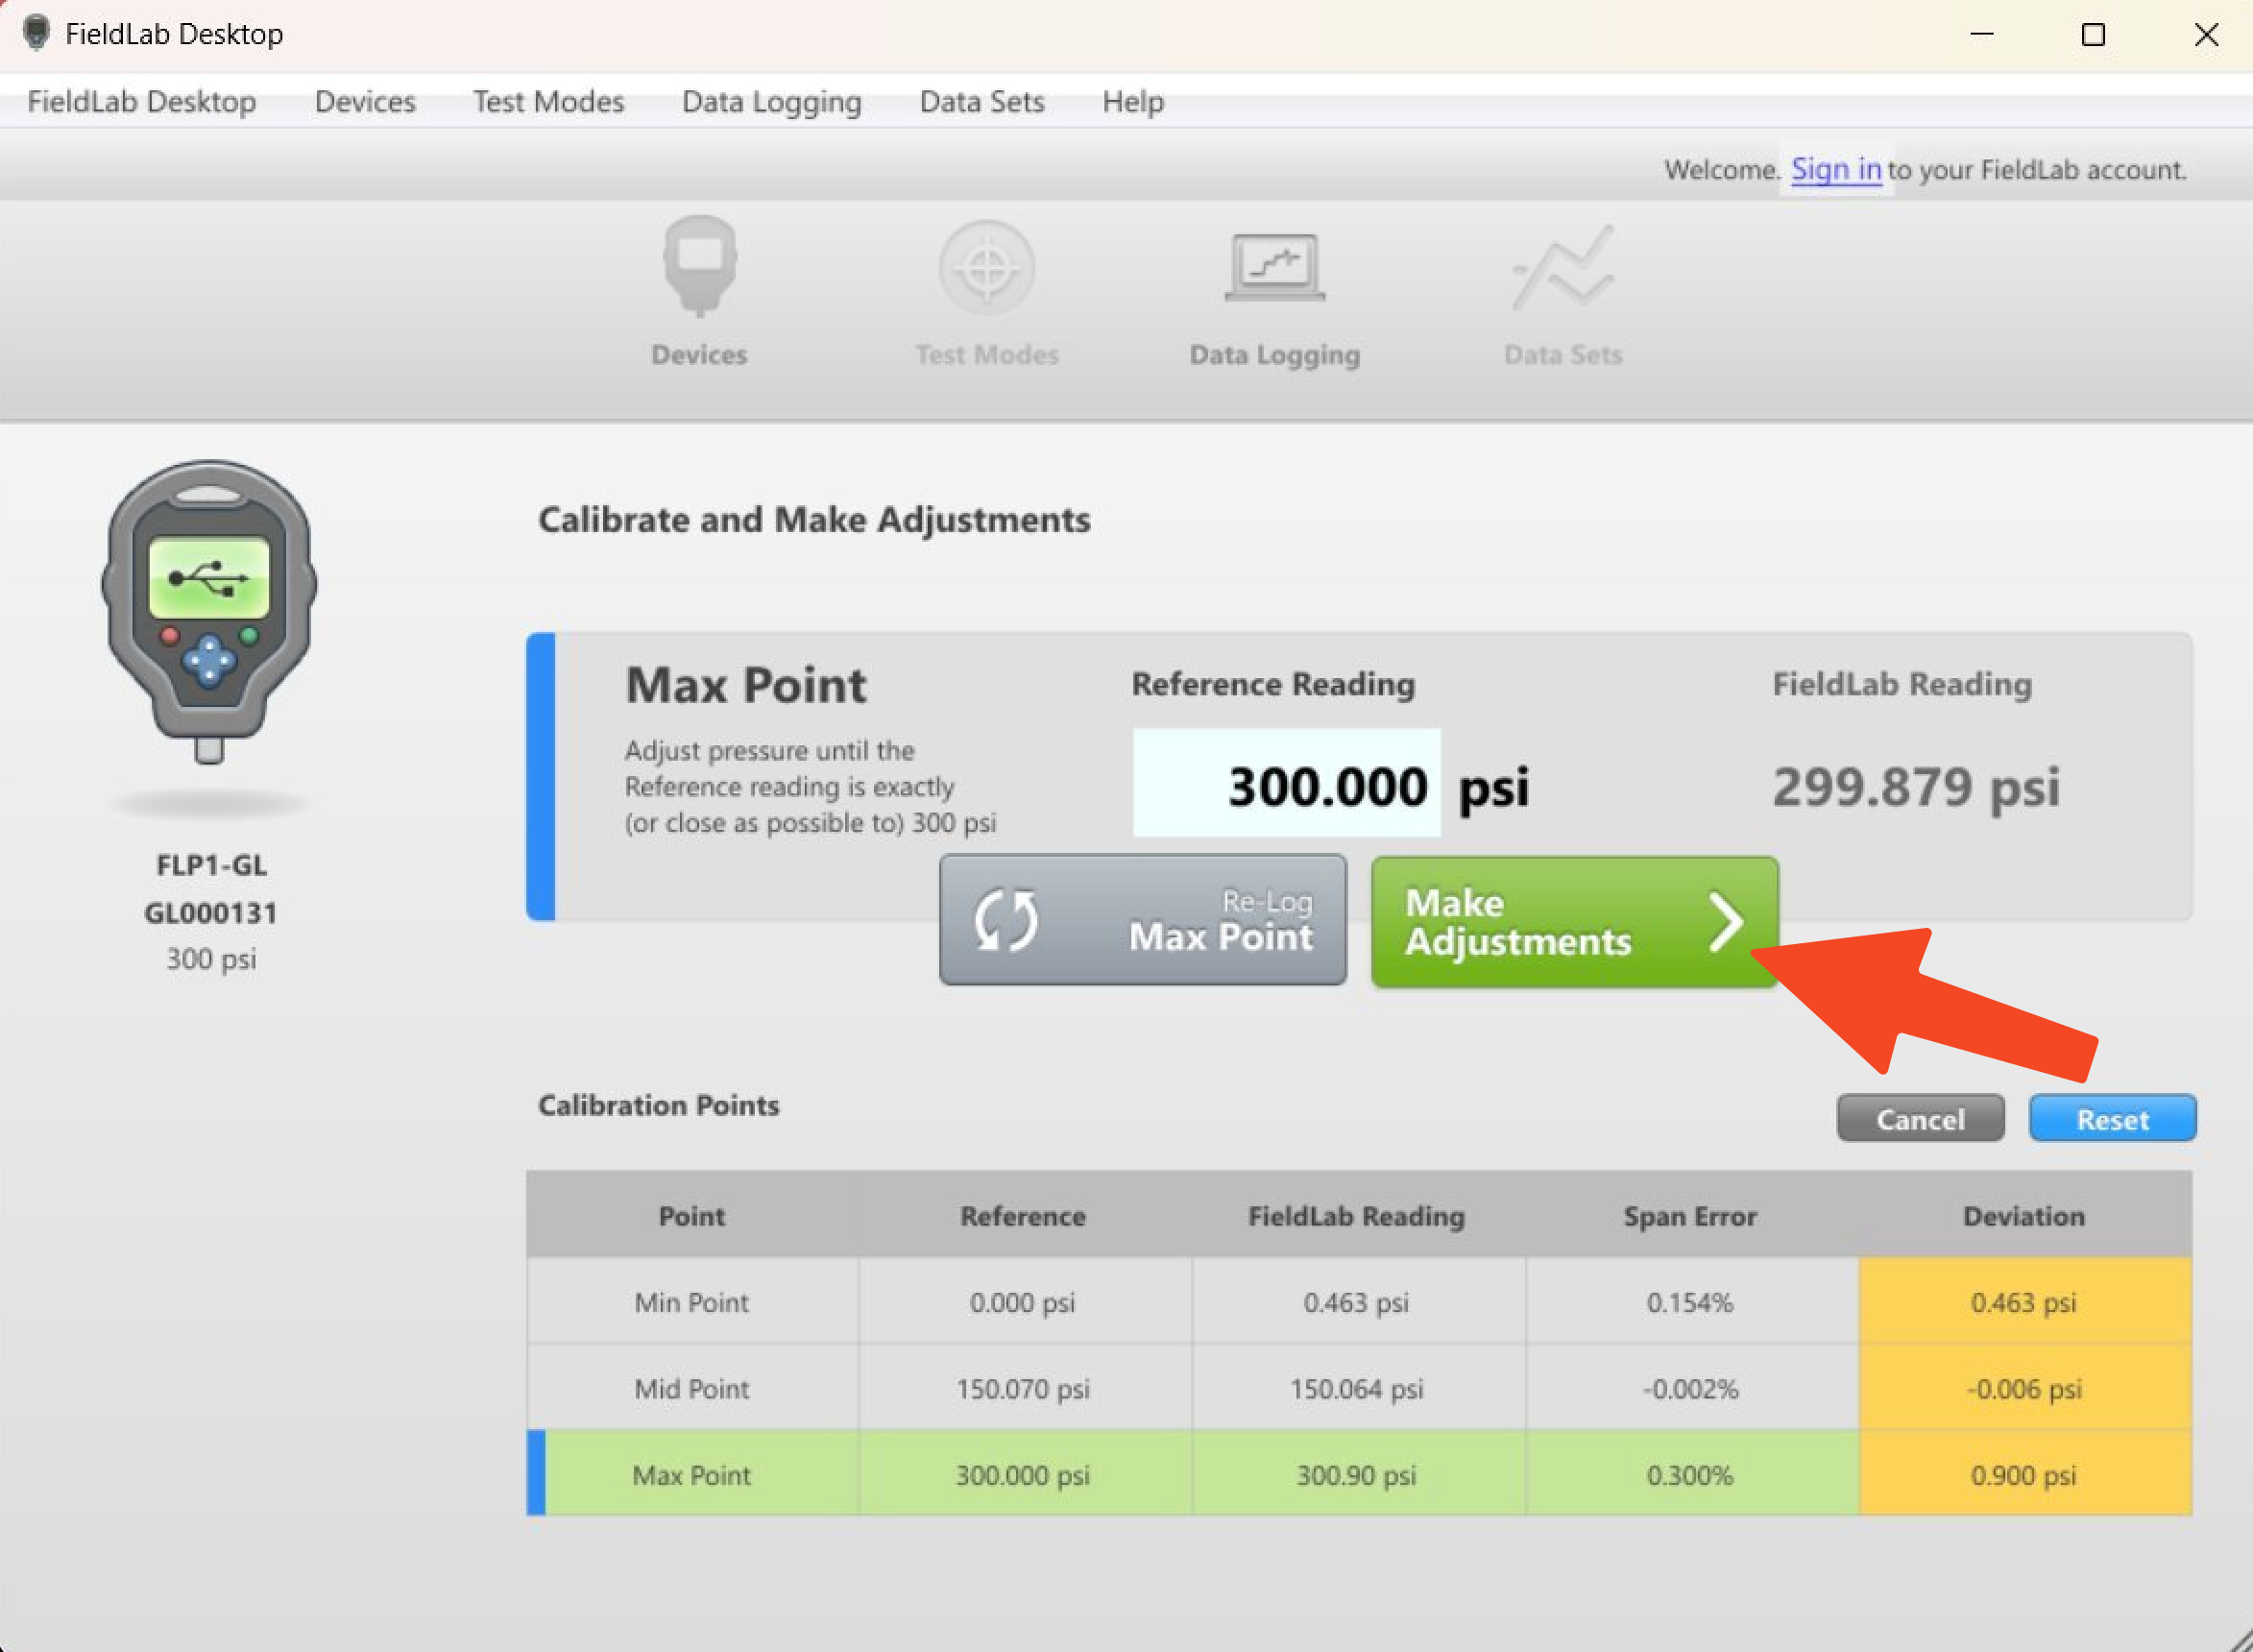Click the Reference column header

coord(1024,1215)
